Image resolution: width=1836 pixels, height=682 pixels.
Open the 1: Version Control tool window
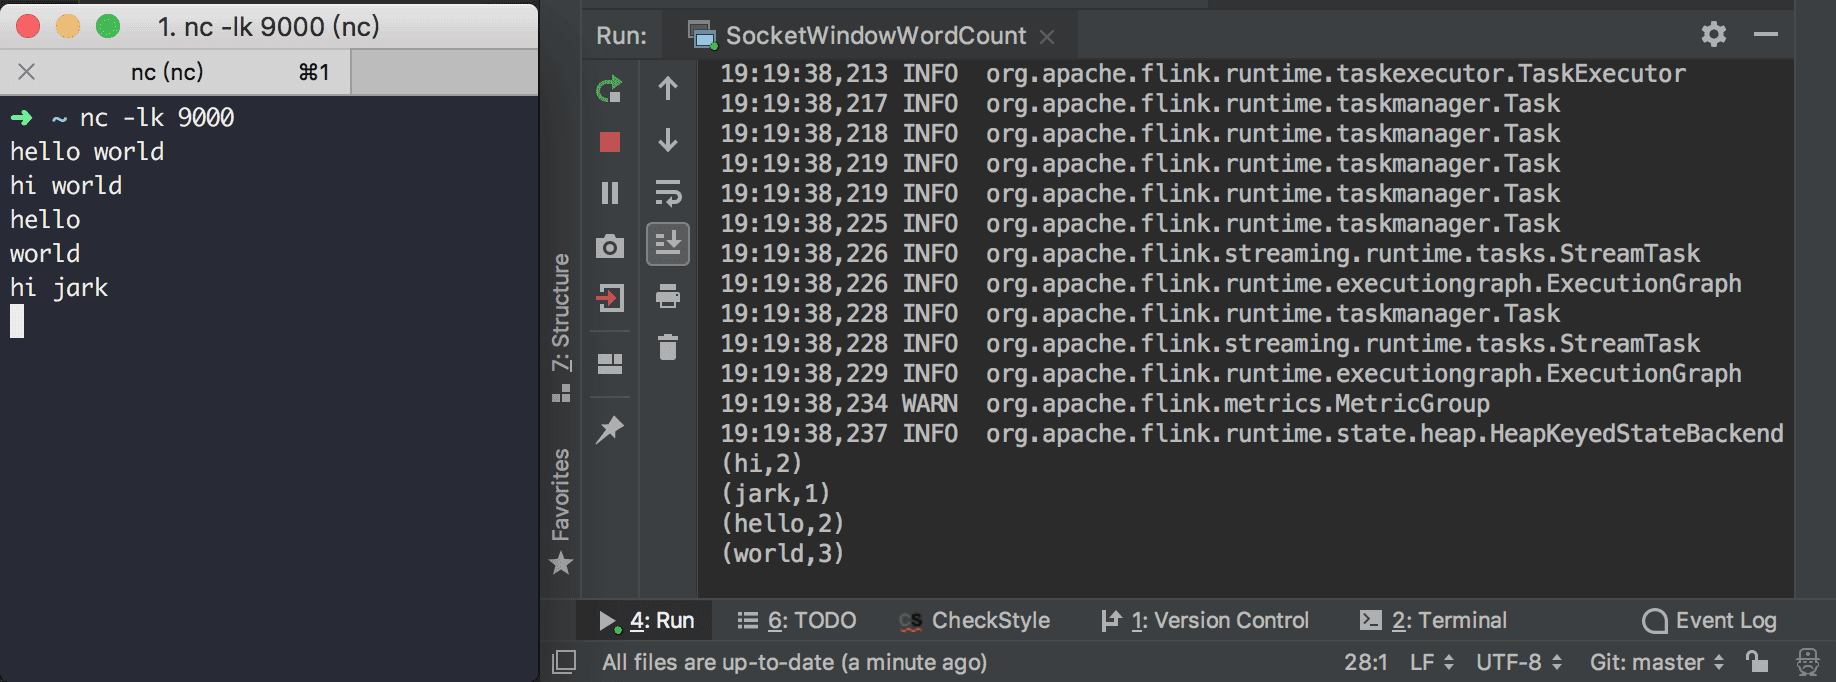point(1204,620)
